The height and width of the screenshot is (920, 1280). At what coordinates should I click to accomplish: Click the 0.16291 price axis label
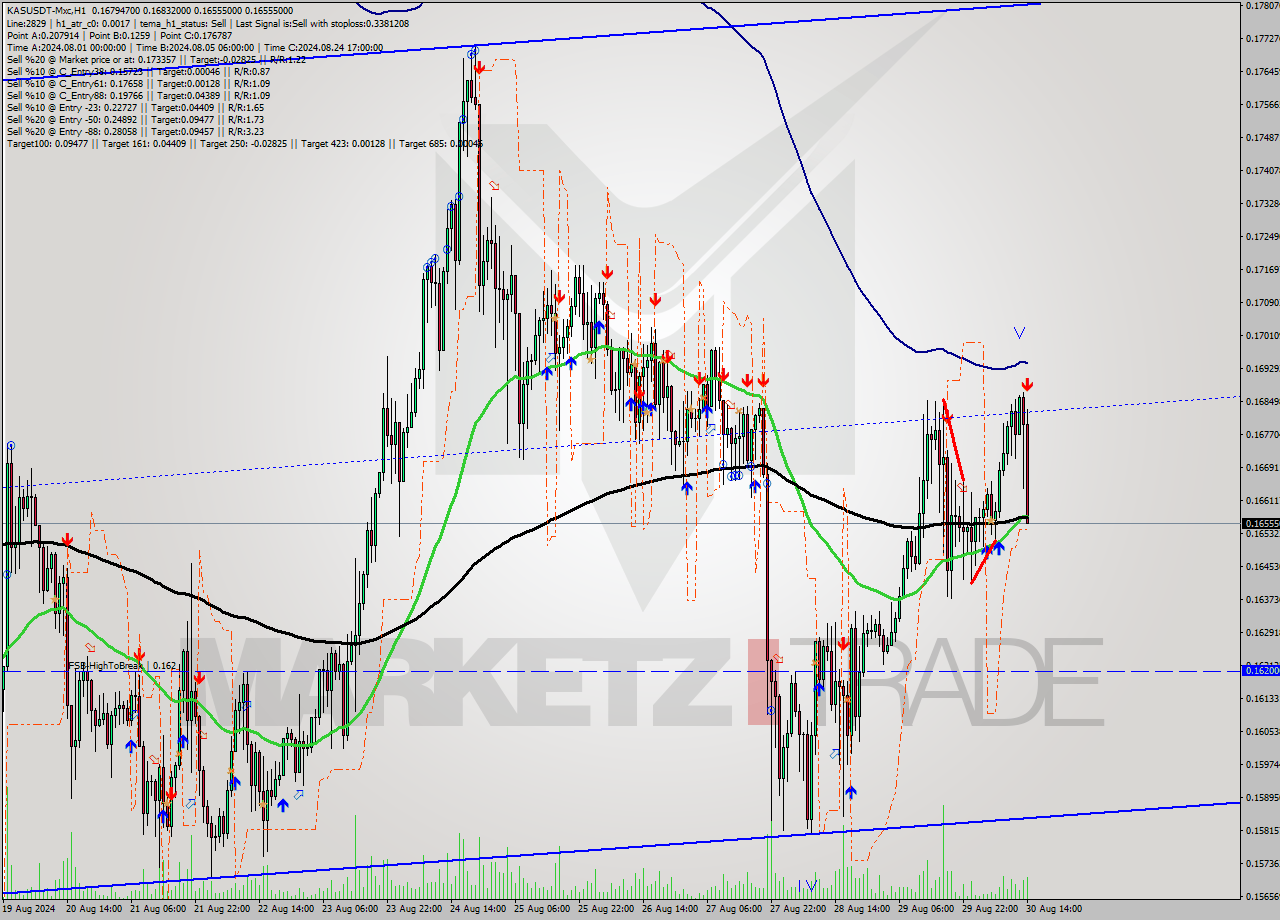tap(1262, 632)
